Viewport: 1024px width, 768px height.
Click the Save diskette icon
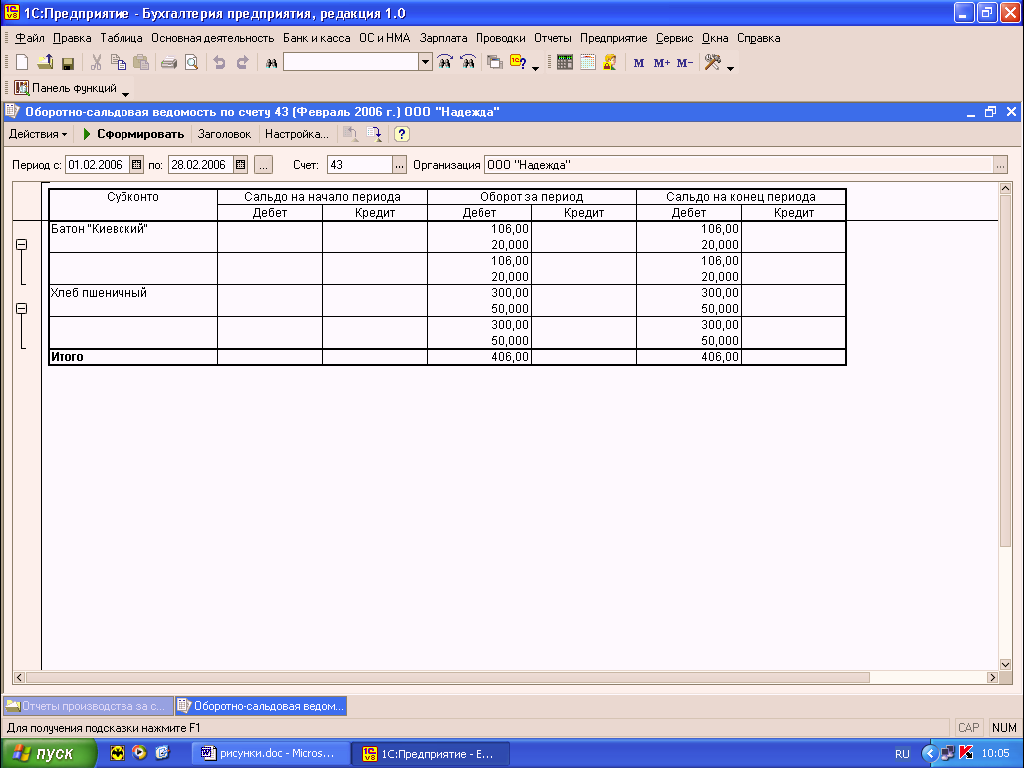coord(68,62)
